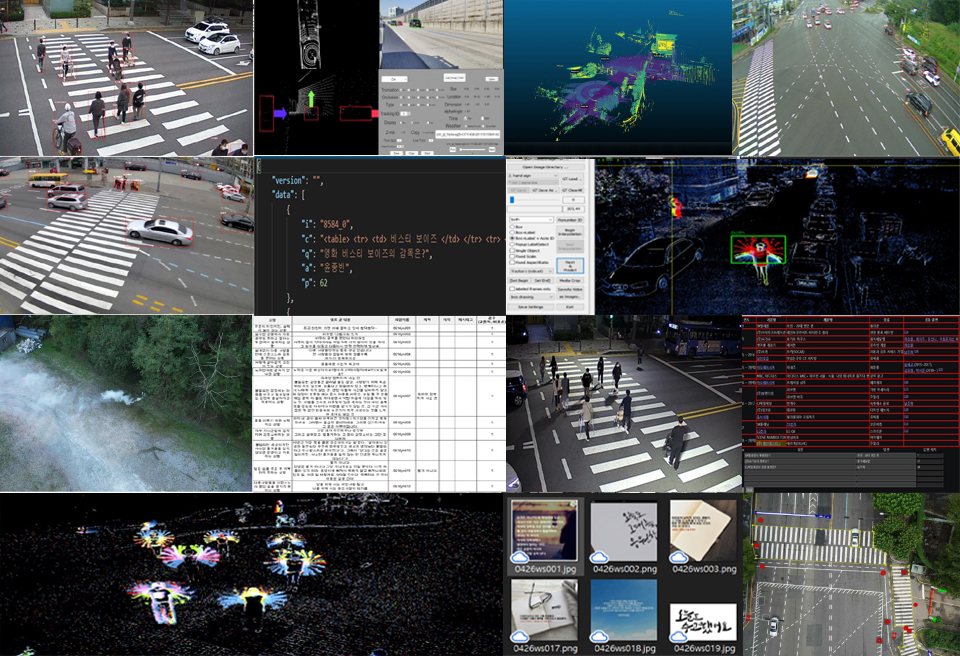Click the Begin Interpolation button

[x=570, y=232]
